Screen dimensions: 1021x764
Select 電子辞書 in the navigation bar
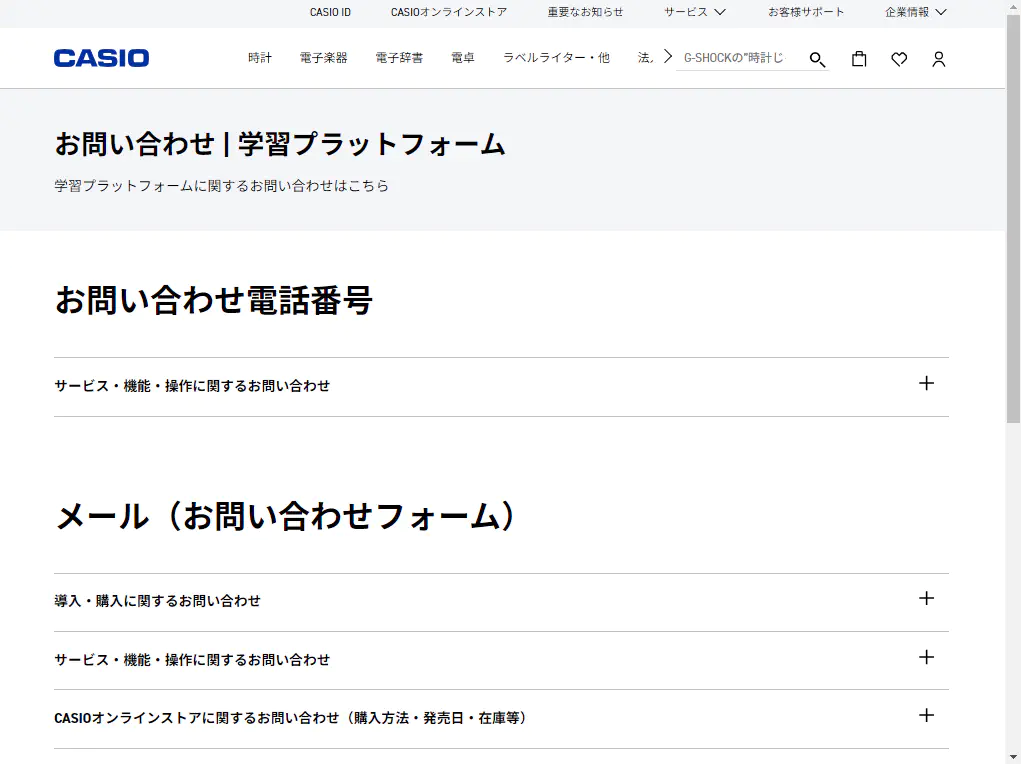pos(398,58)
